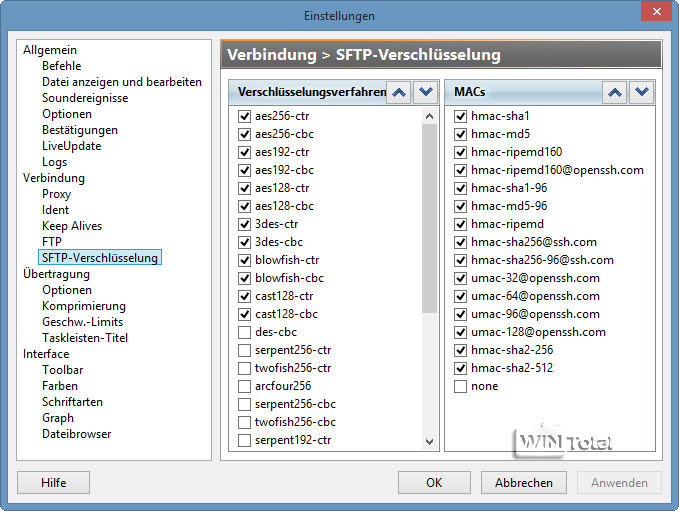Select Verbindung category in tree
679x511 pixels.
[x=54, y=178]
